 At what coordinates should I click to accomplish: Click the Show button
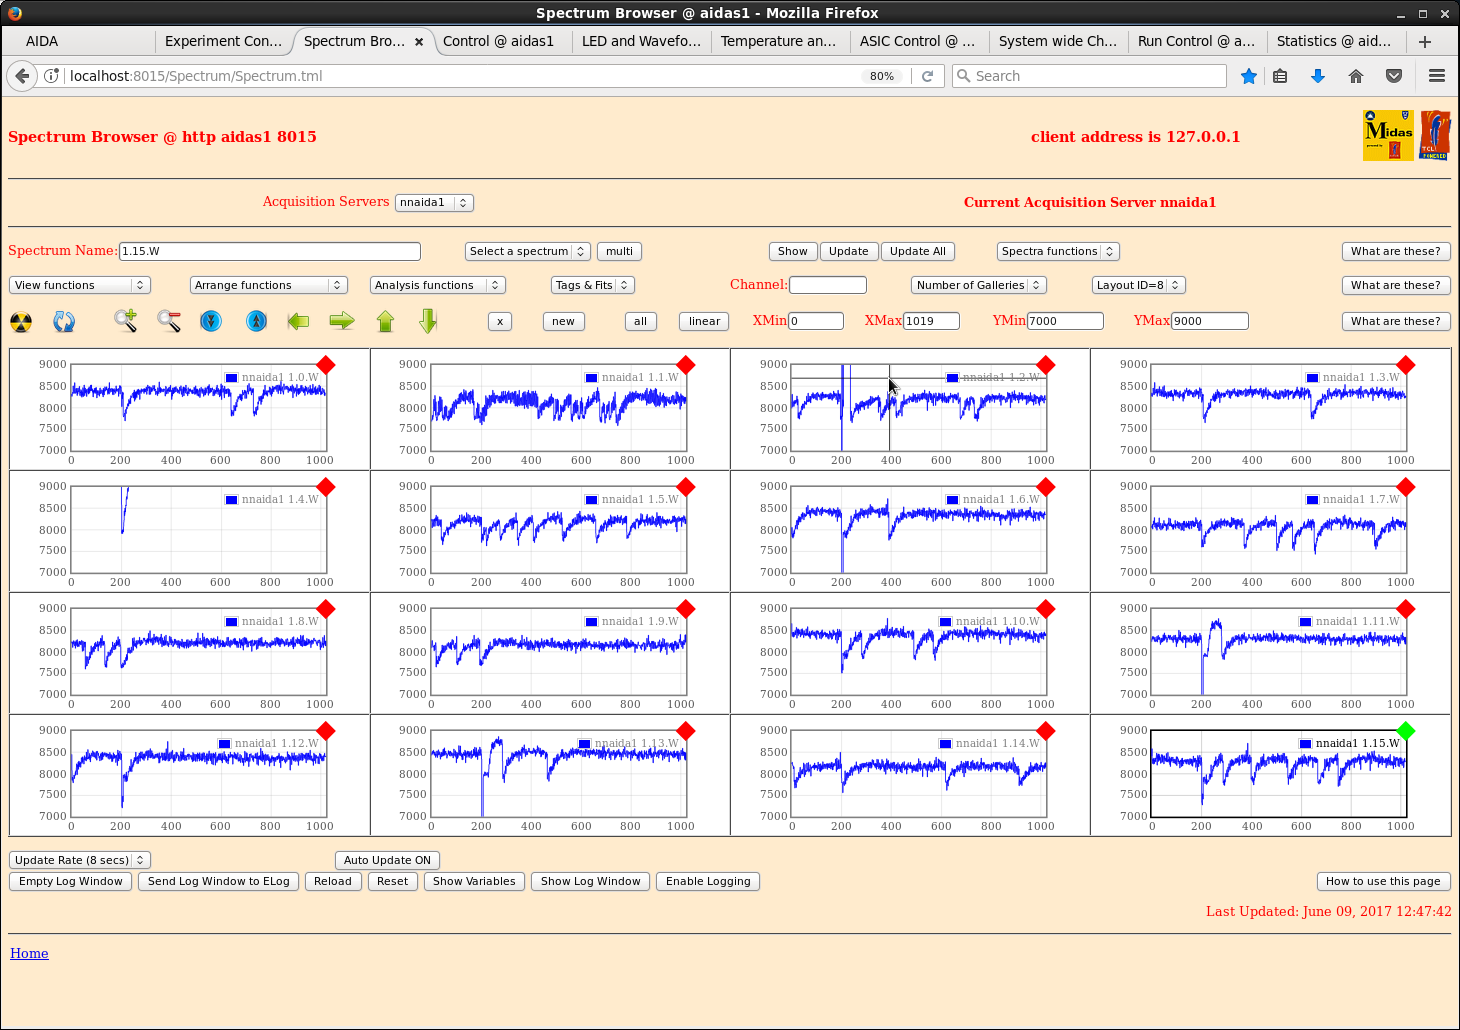(793, 251)
